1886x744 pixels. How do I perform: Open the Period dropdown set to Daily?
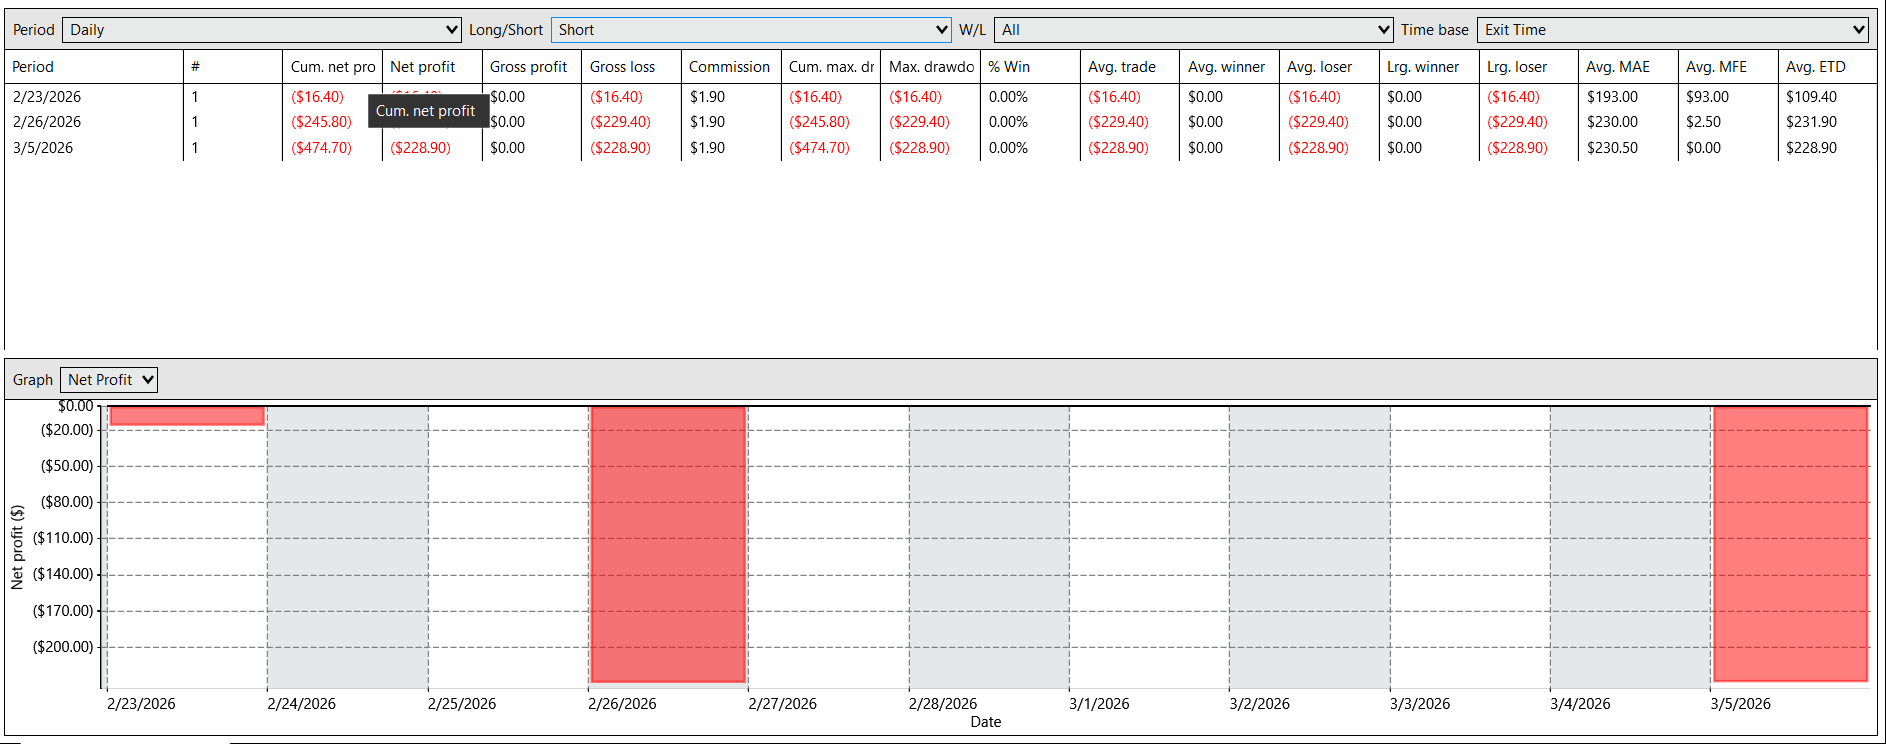(x=261, y=30)
